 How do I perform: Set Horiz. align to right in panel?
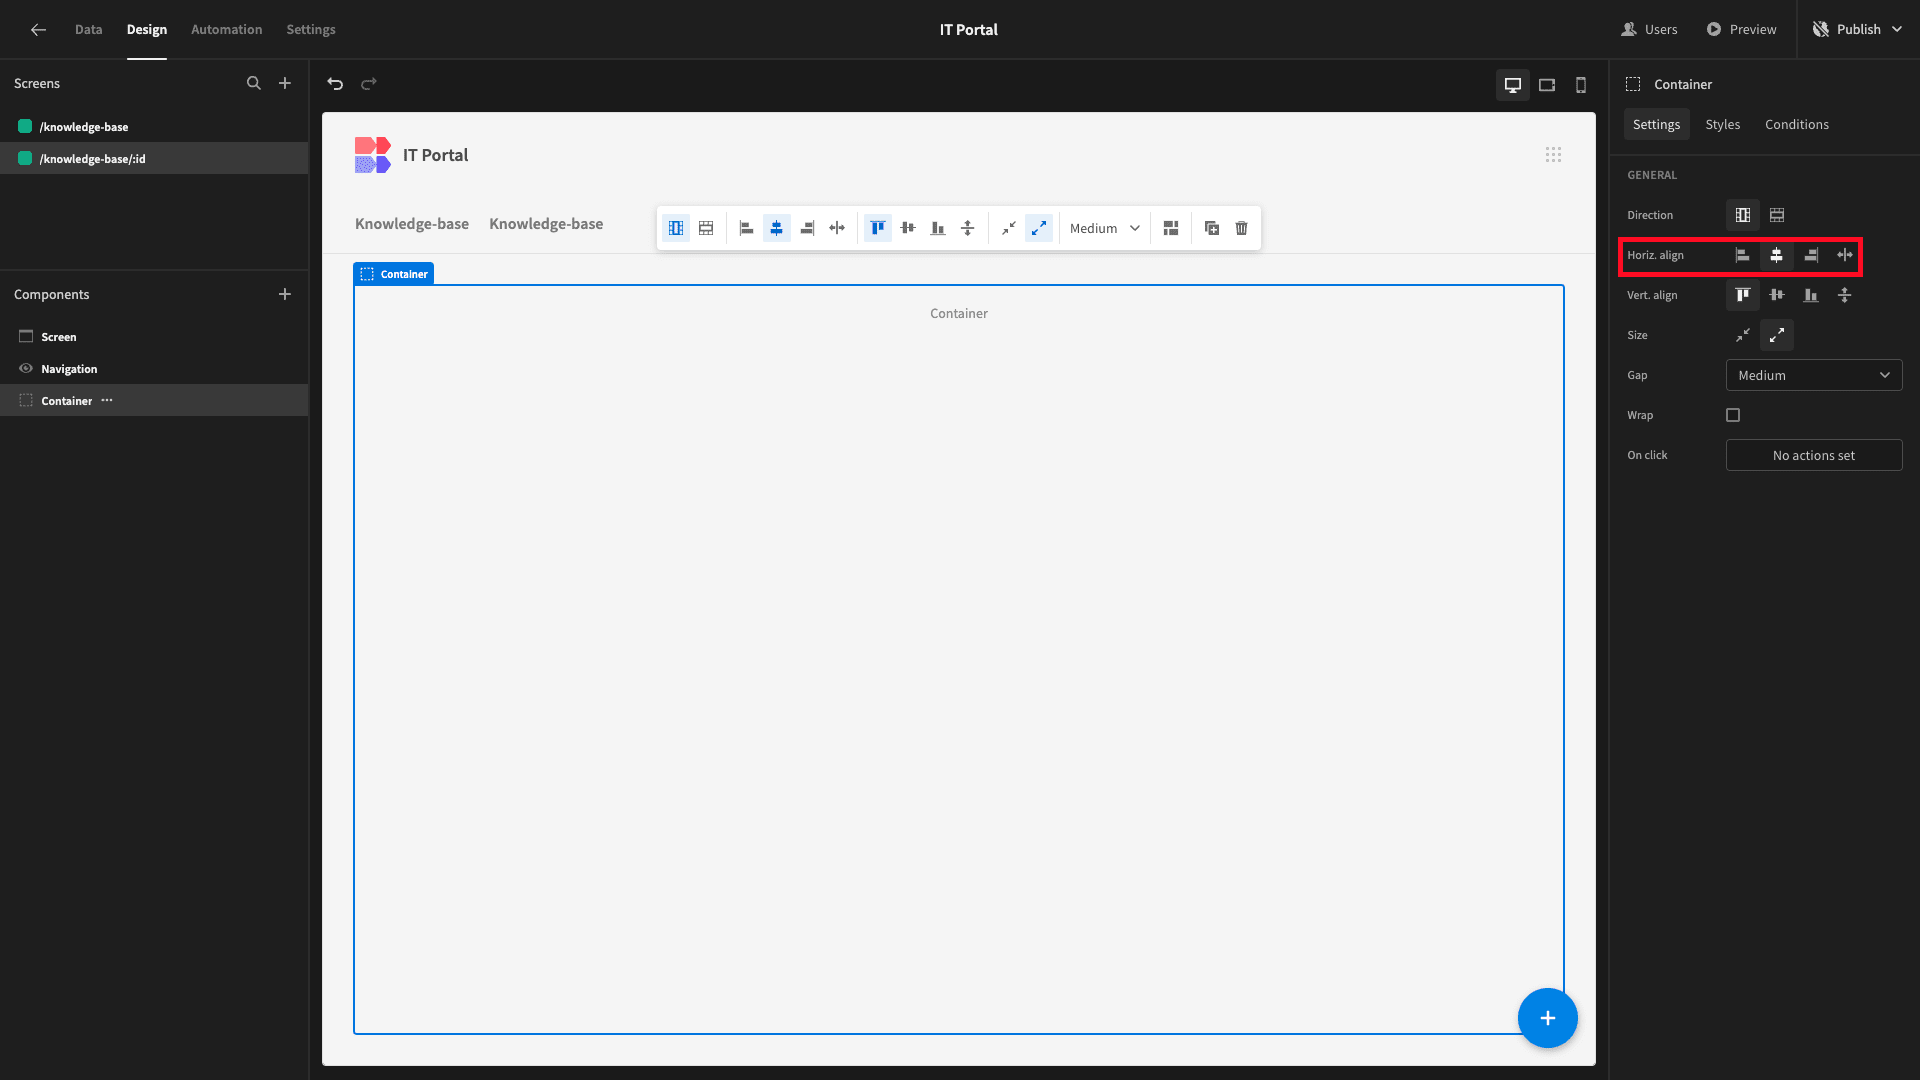(1811, 255)
